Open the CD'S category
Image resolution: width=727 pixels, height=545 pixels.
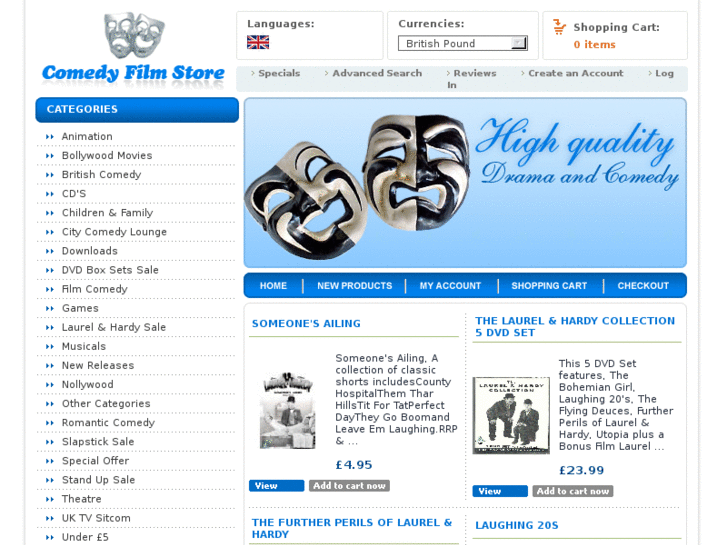(74, 193)
